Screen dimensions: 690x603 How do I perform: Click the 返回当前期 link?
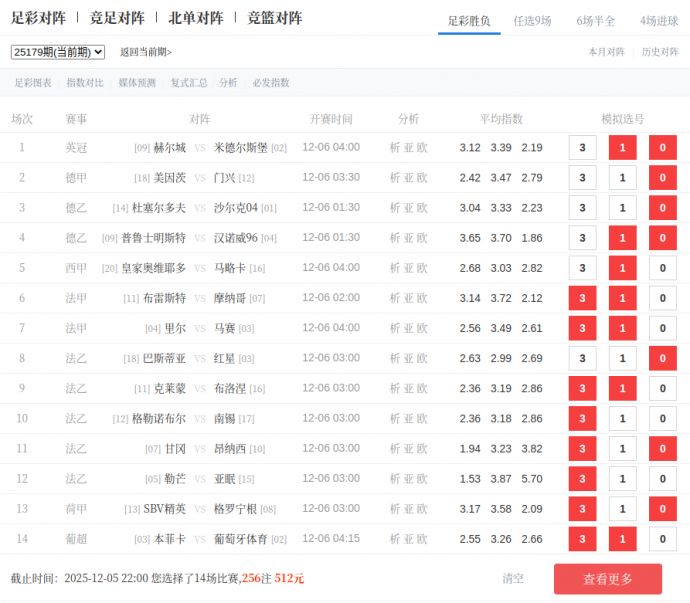146,52
